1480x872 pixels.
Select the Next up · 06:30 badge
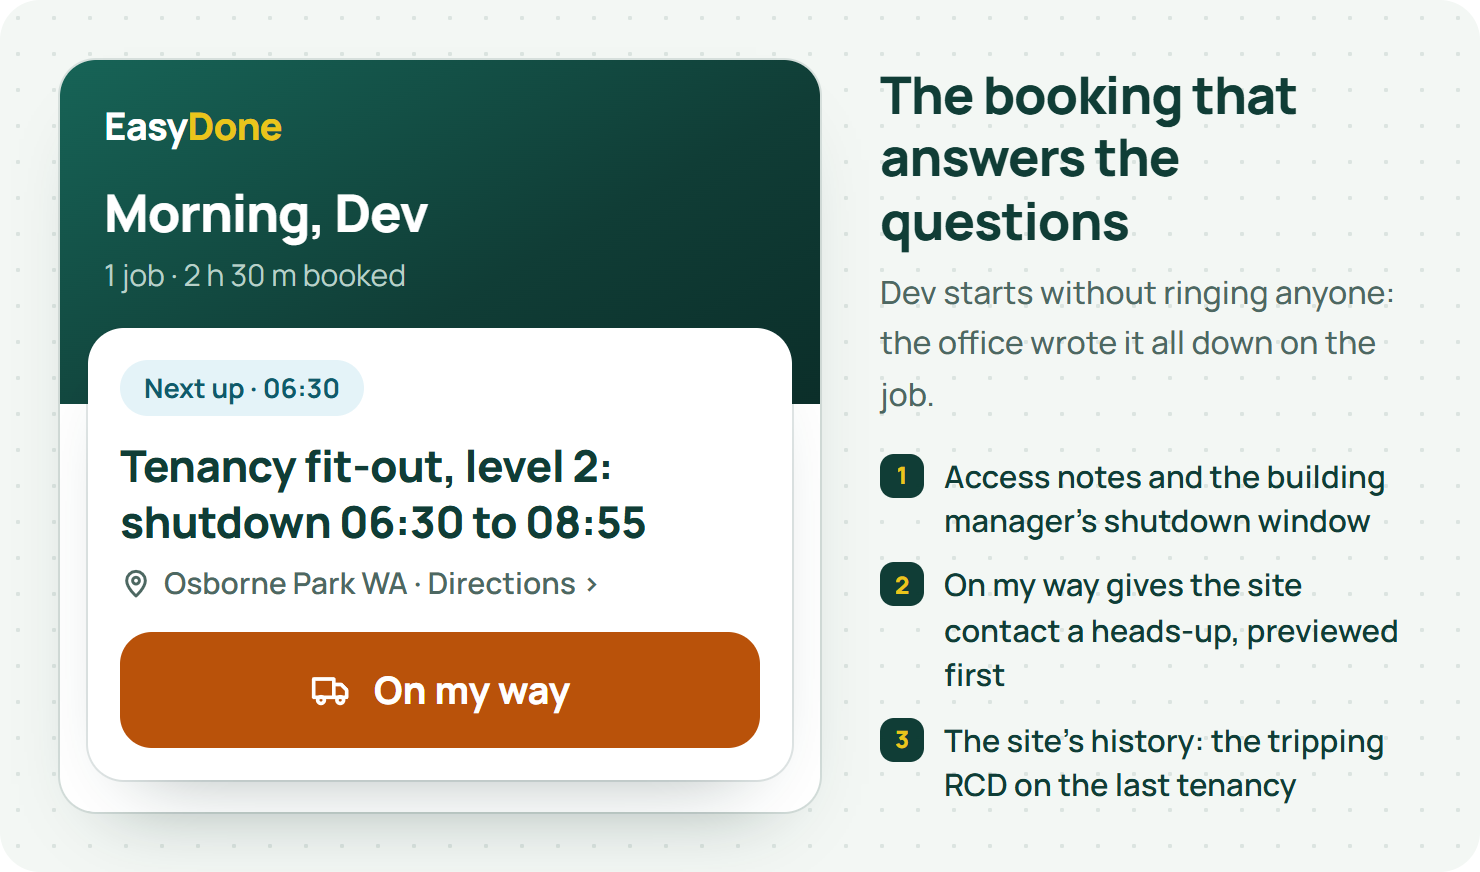pyautogui.click(x=242, y=388)
